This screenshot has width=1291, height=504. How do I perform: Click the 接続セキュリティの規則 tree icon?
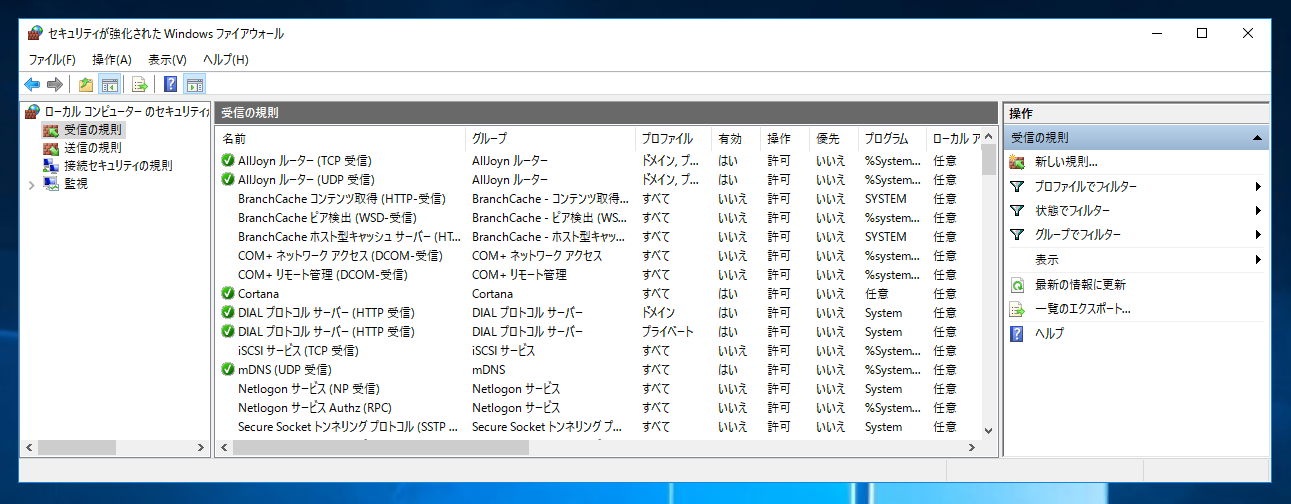(x=51, y=166)
